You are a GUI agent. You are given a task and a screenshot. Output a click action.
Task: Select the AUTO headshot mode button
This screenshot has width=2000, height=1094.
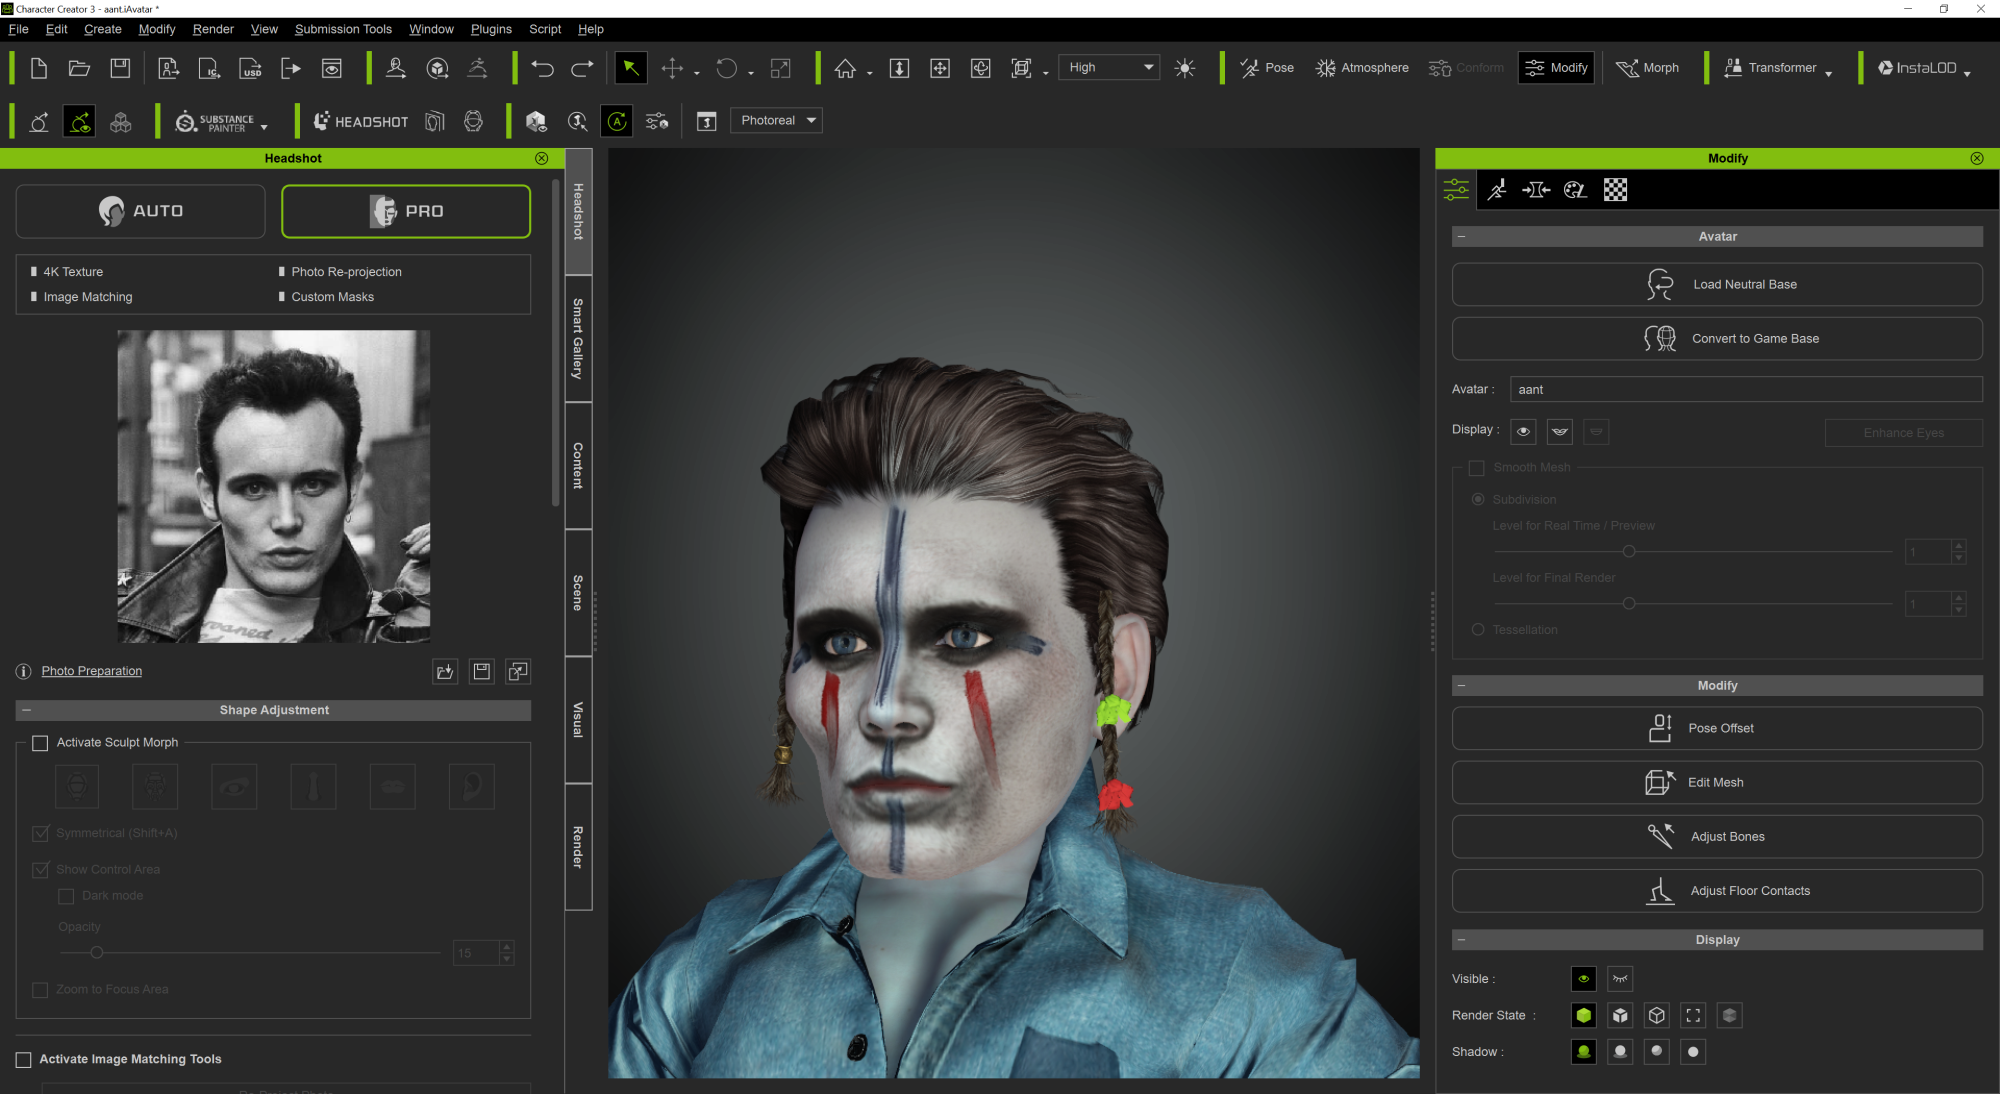141,211
